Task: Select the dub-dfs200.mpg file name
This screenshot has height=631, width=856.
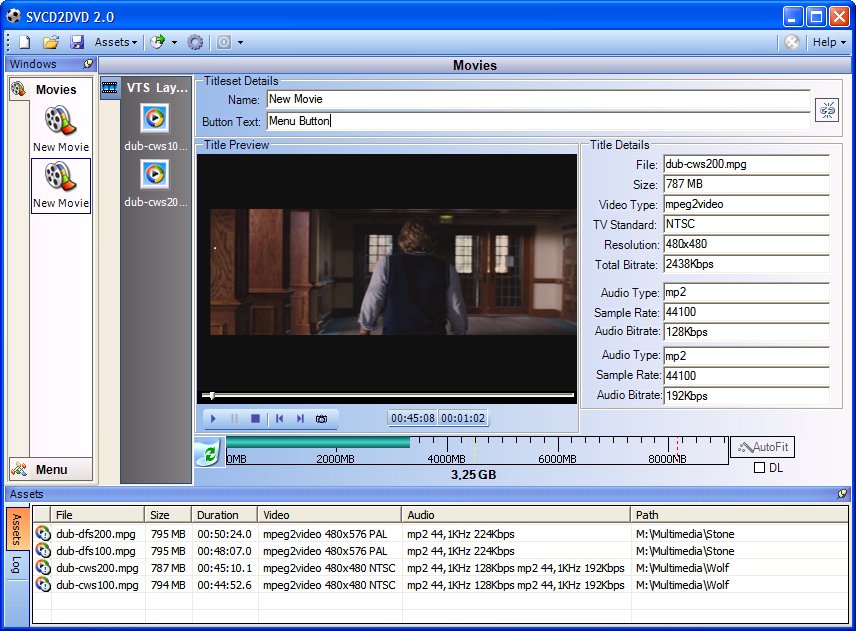Action: [96, 534]
